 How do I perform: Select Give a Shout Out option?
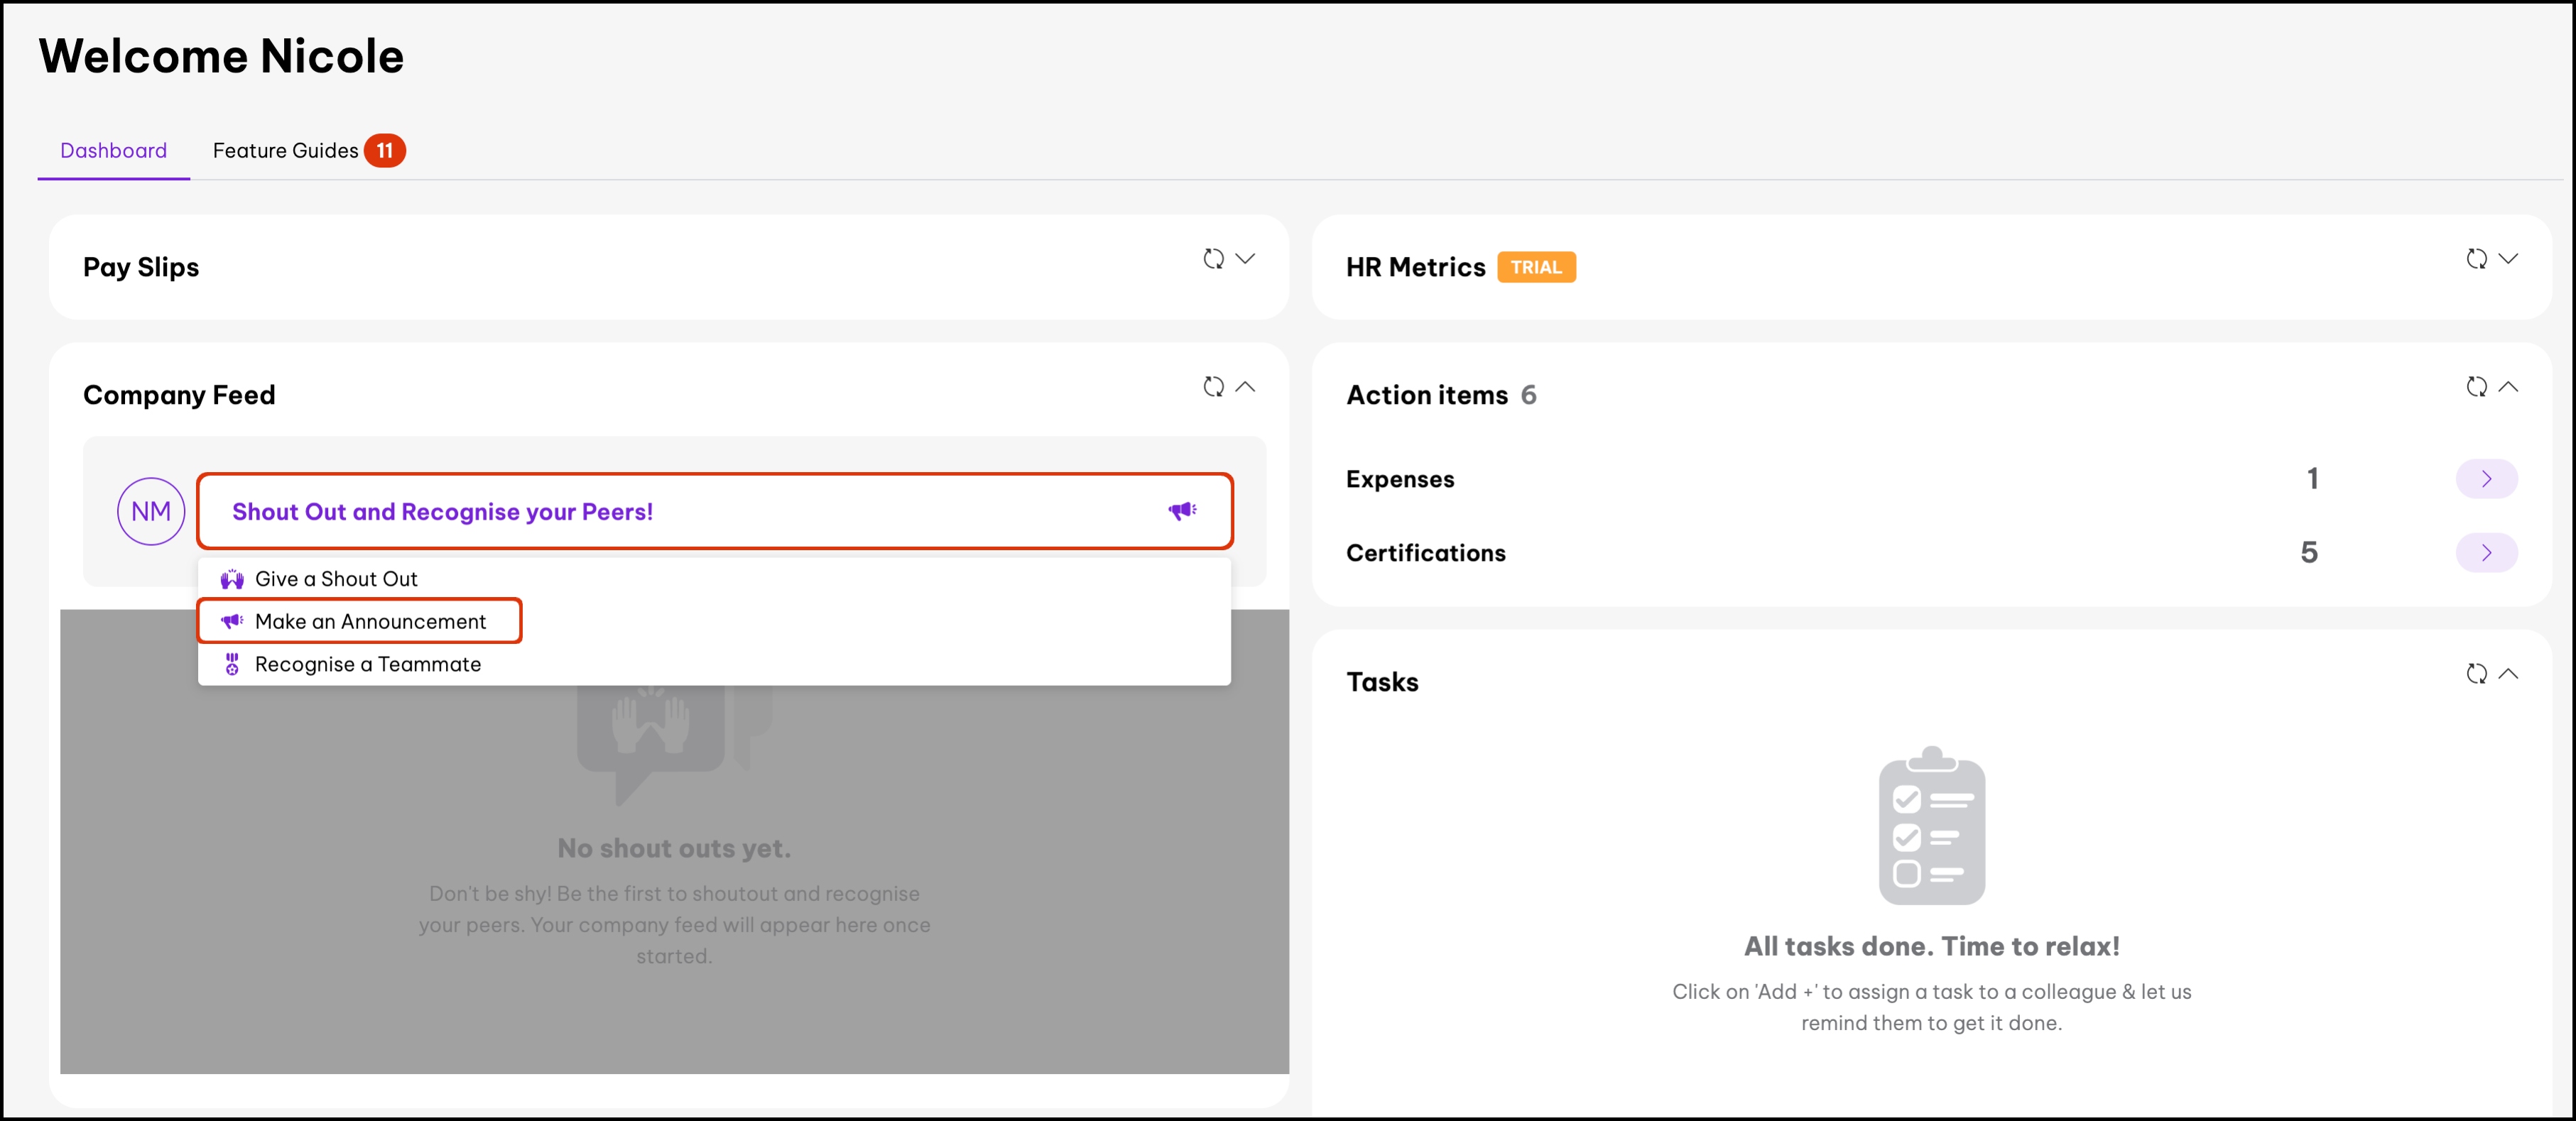pos(336,579)
